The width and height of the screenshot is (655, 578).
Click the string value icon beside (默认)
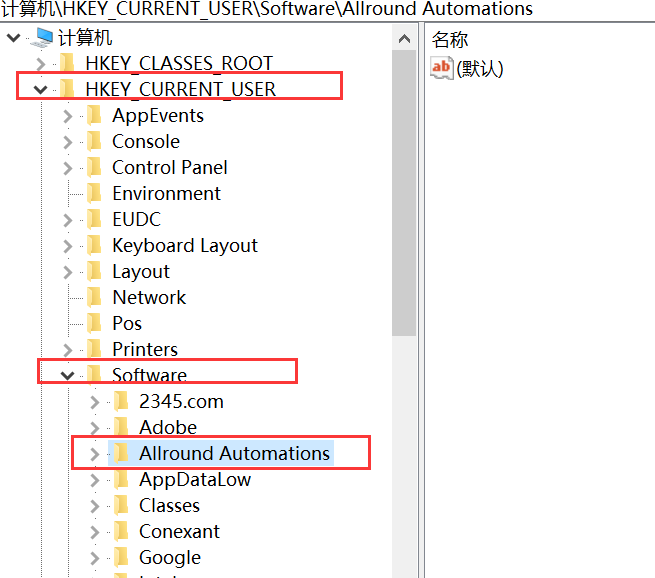point(441,68)
